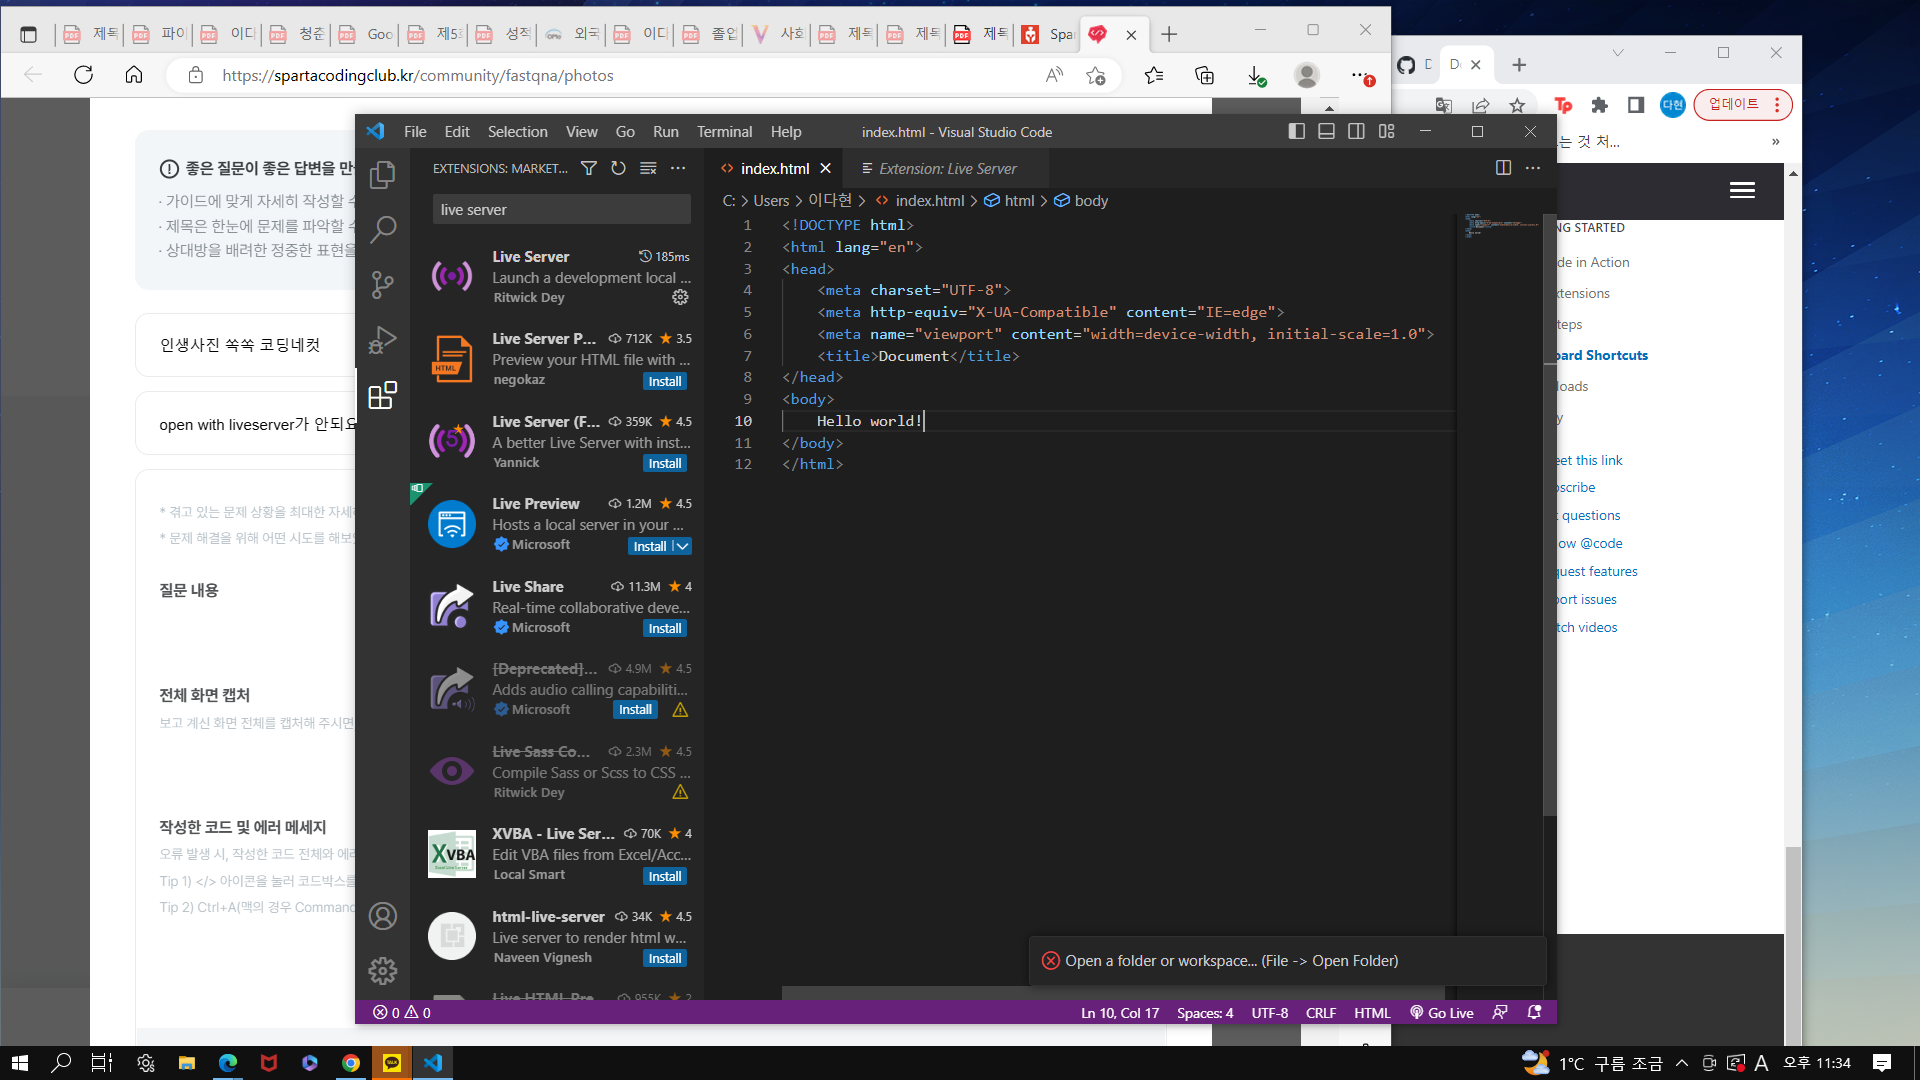Click index.html breadcrumb item

click(920, 200)
